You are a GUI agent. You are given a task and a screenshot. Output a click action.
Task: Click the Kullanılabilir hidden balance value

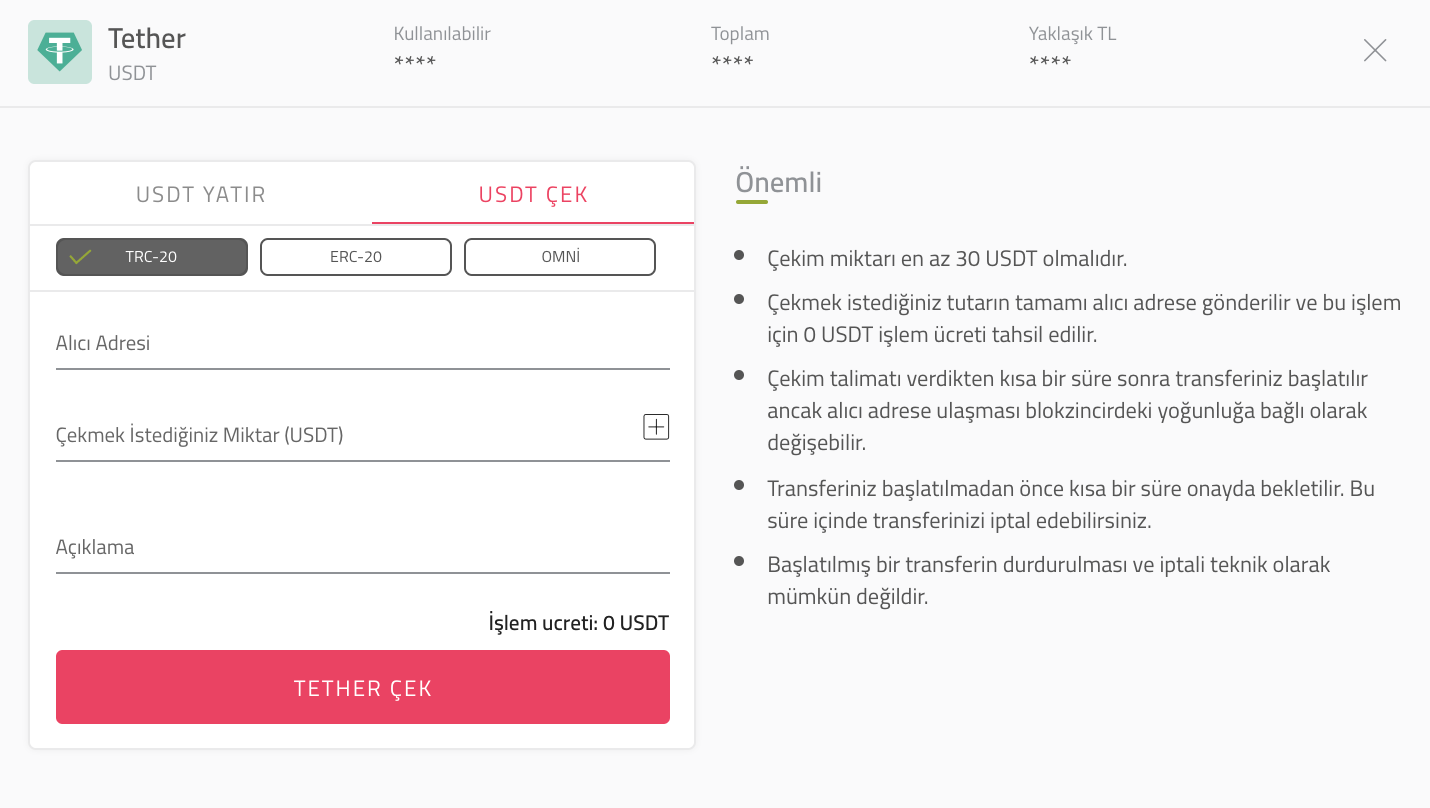tap(415, 63)
